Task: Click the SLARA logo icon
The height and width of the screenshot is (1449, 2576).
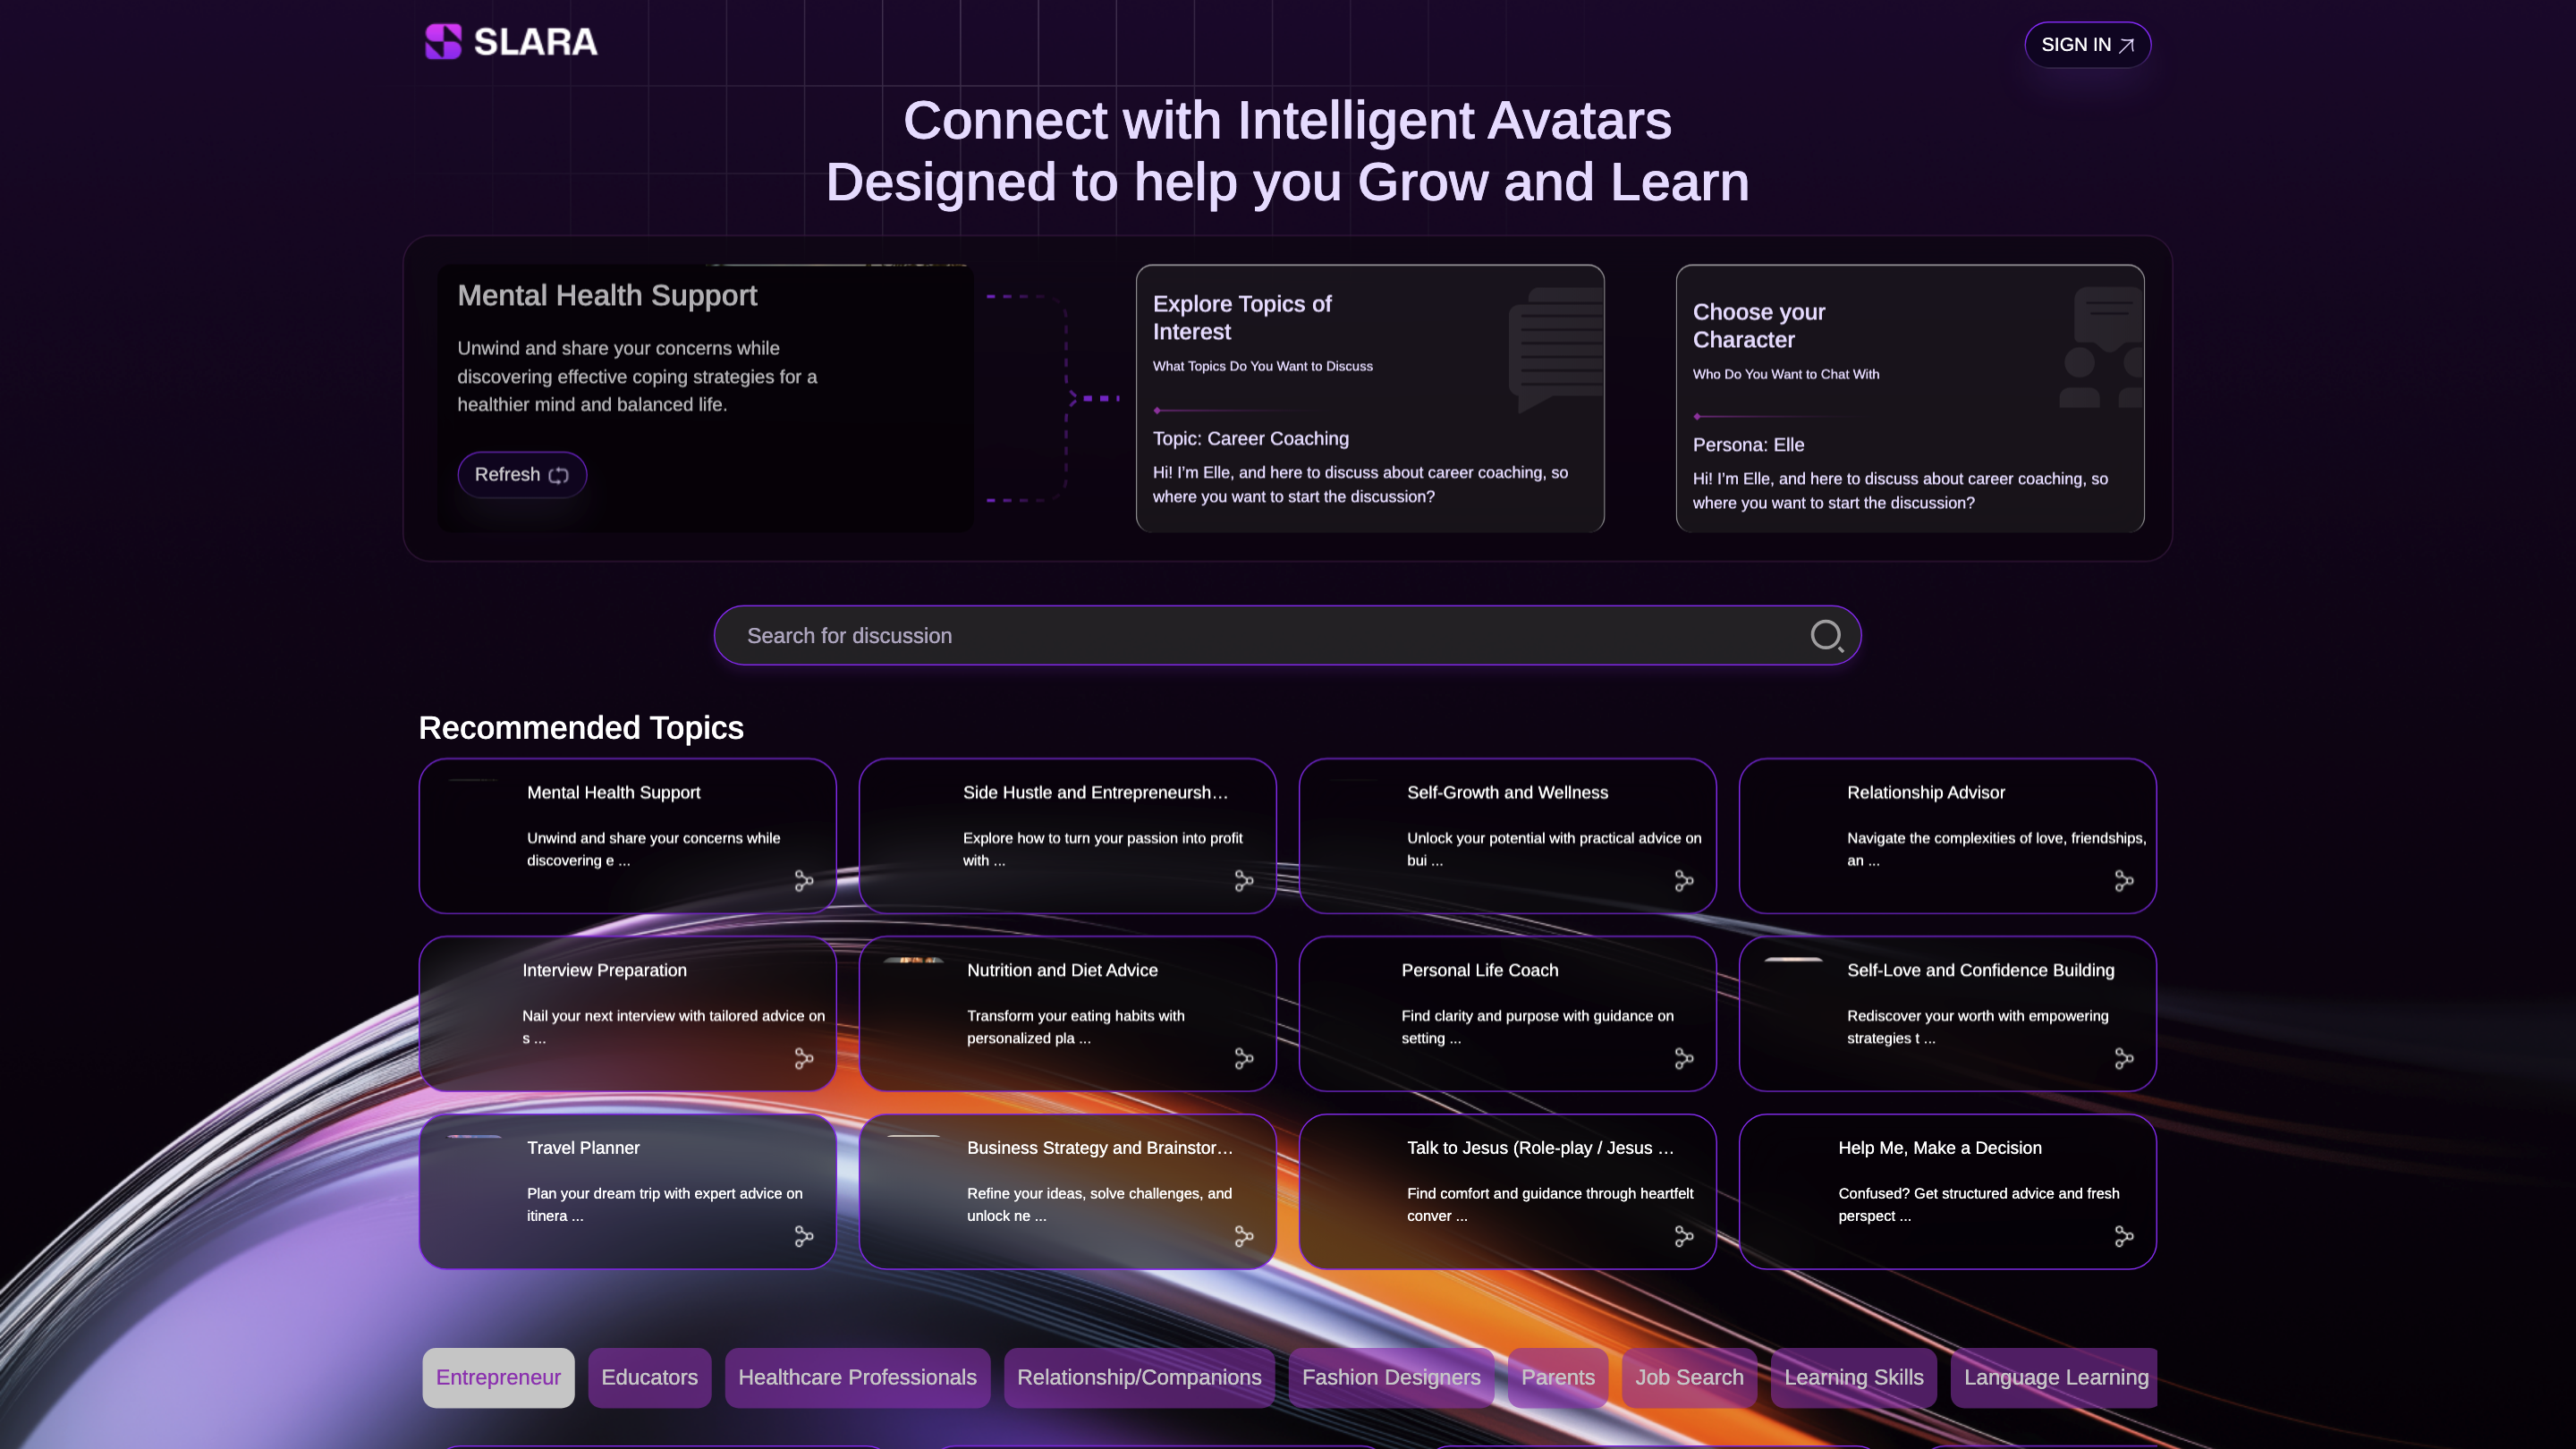Action: 441,42
